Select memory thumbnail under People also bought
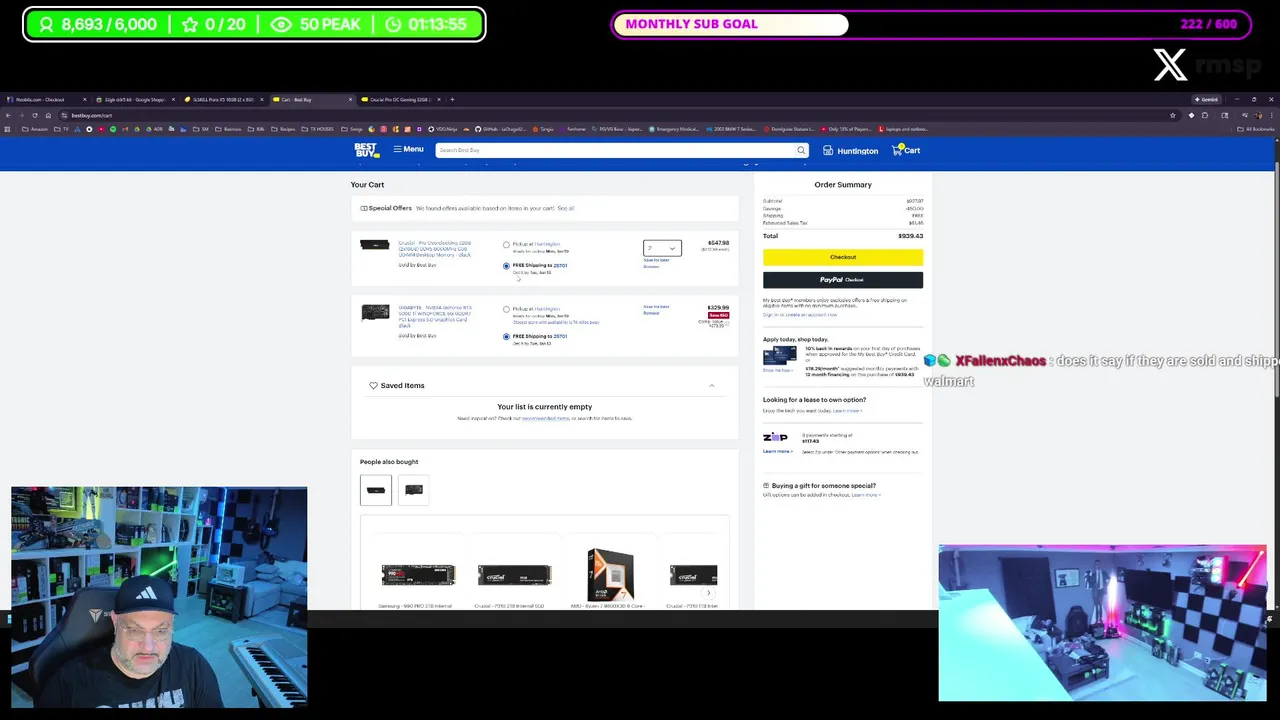 pyautogui.click(x=376, y=490)
